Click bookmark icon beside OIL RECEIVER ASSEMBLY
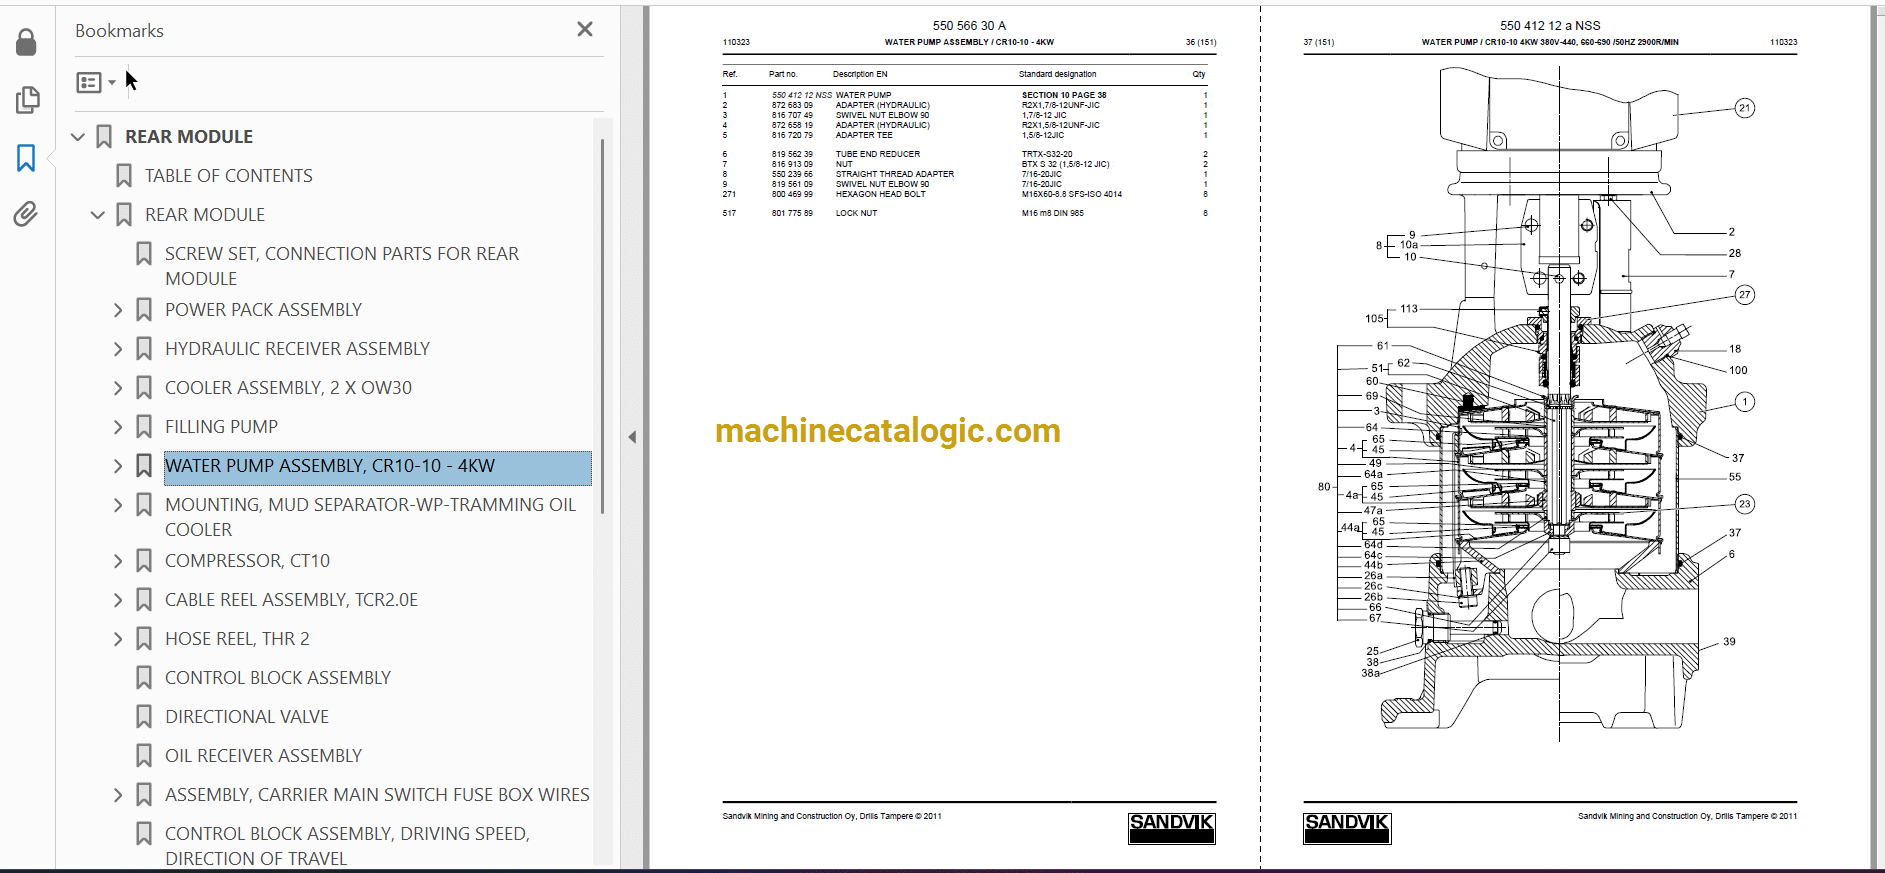The height and width of the screenshot is (873, 1885). click(x=144, y=756)
